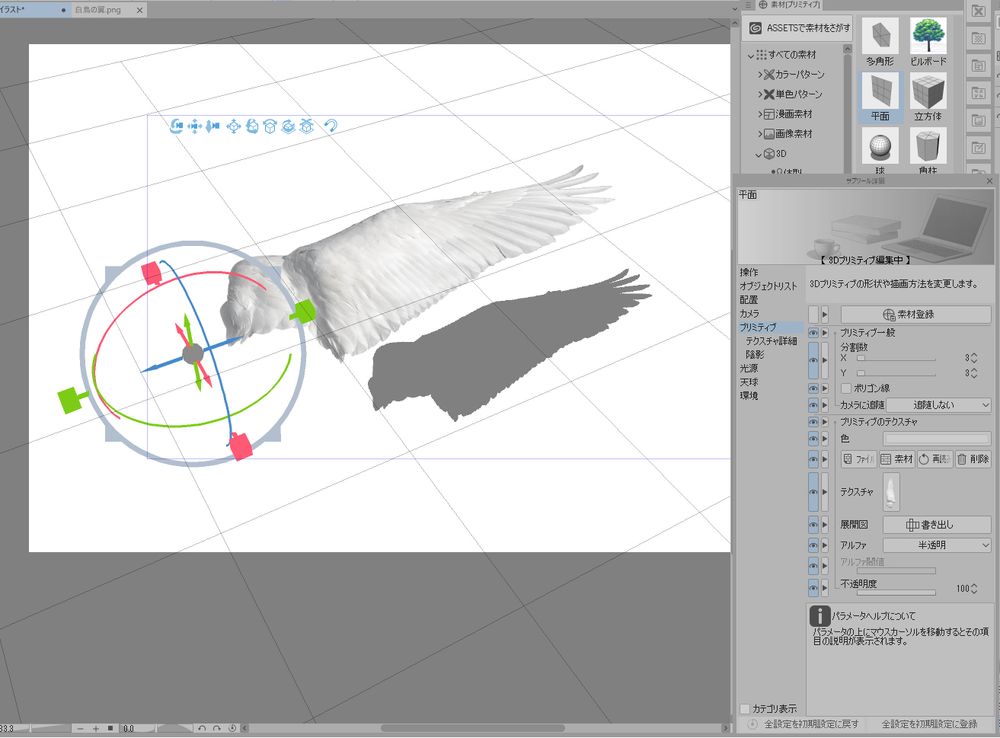This screenshot has width=1000, height=738.
Task: Click the reset rotation arrow icon above the wing
Action: pos(330,126)
